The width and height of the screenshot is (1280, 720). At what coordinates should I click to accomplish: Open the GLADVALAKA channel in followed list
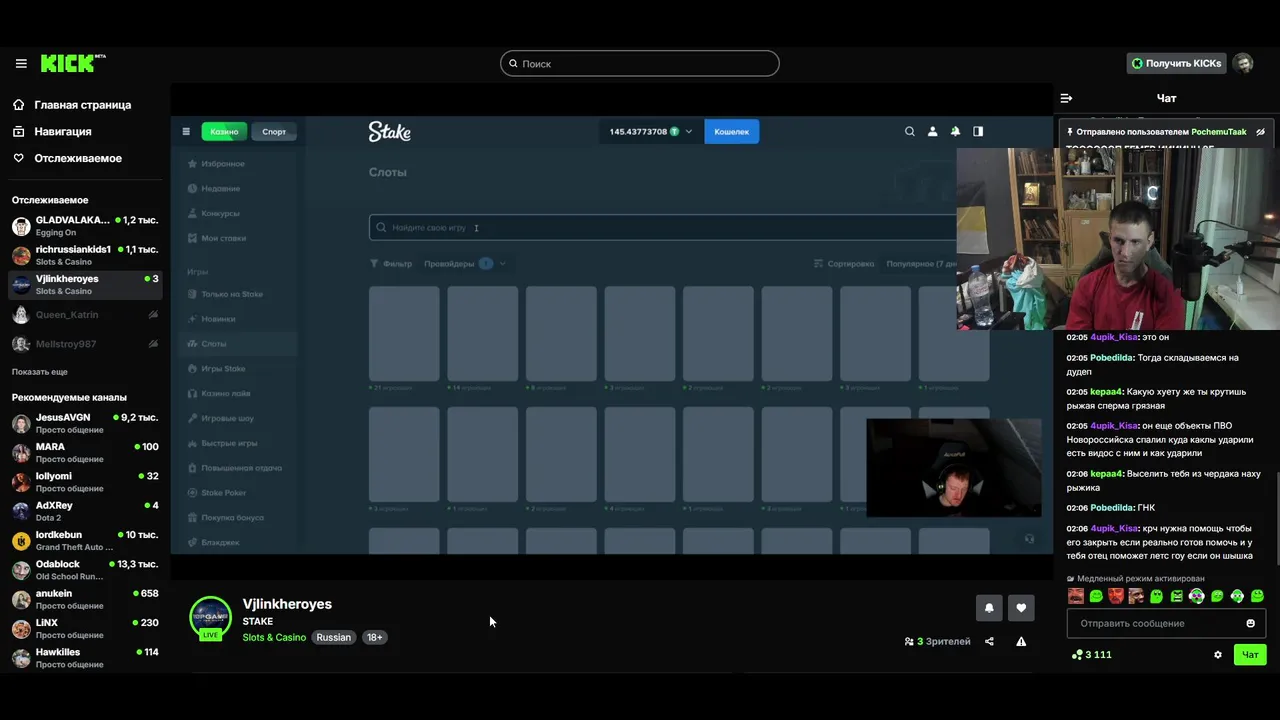tap(85, 226)
